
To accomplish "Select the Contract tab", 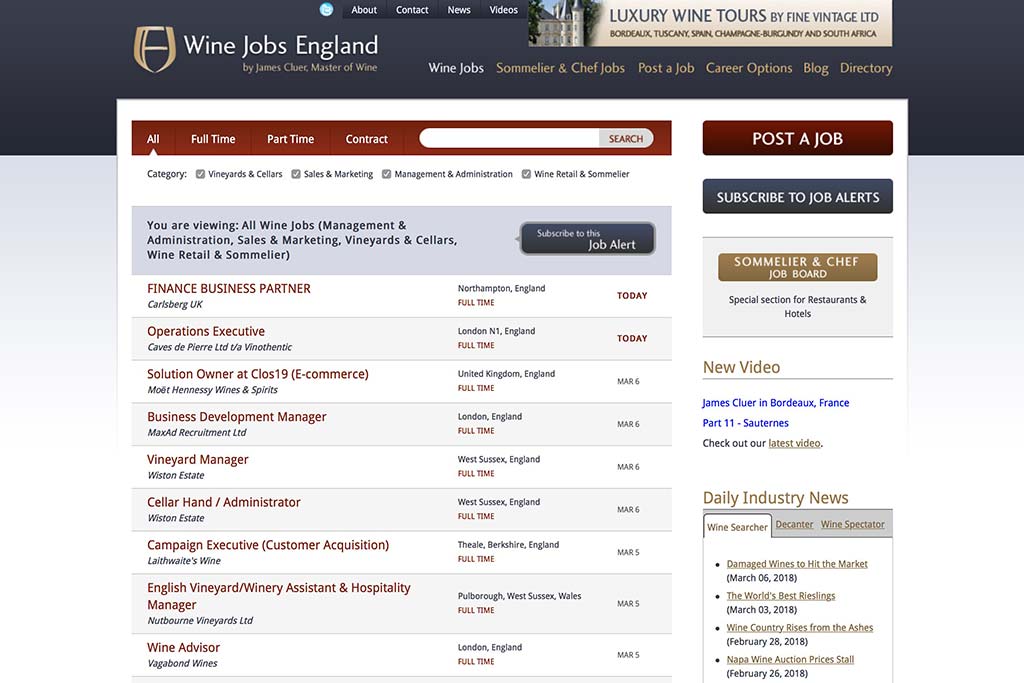I will click(x=366, y=138).
